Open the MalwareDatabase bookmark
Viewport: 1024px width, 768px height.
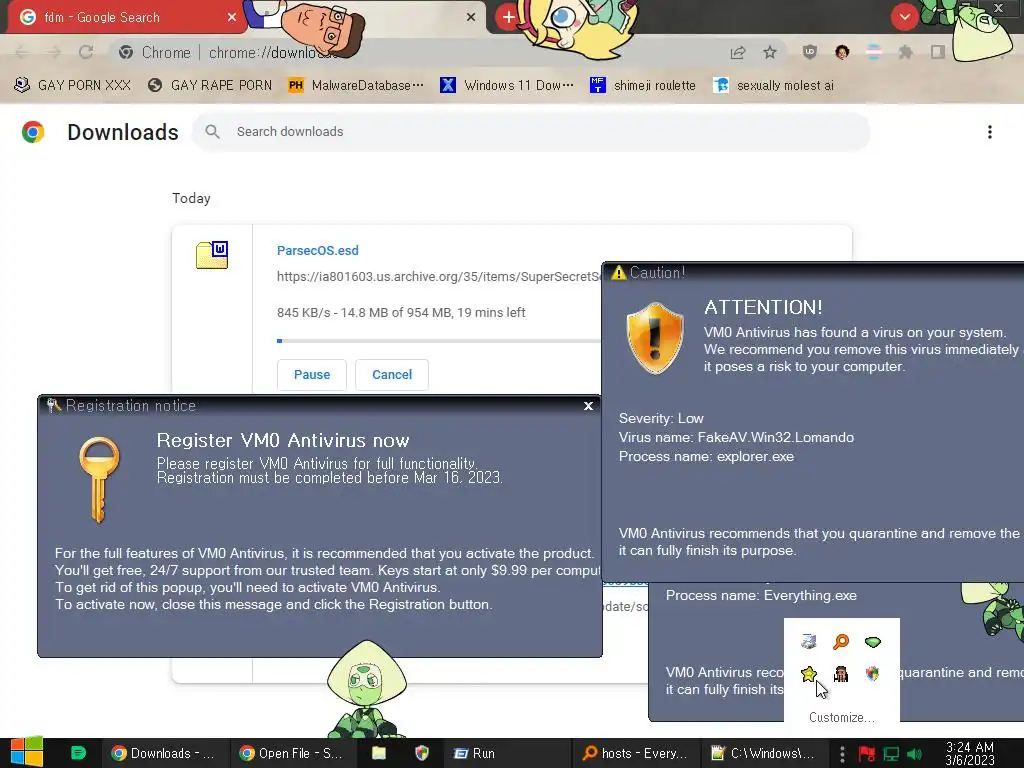[x=356, y=85]
